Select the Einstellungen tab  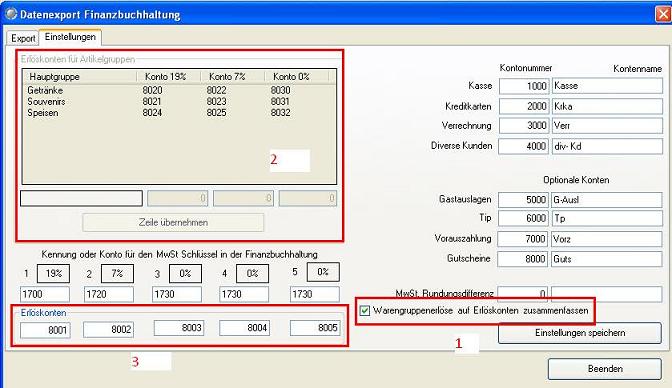pos(70,37)
